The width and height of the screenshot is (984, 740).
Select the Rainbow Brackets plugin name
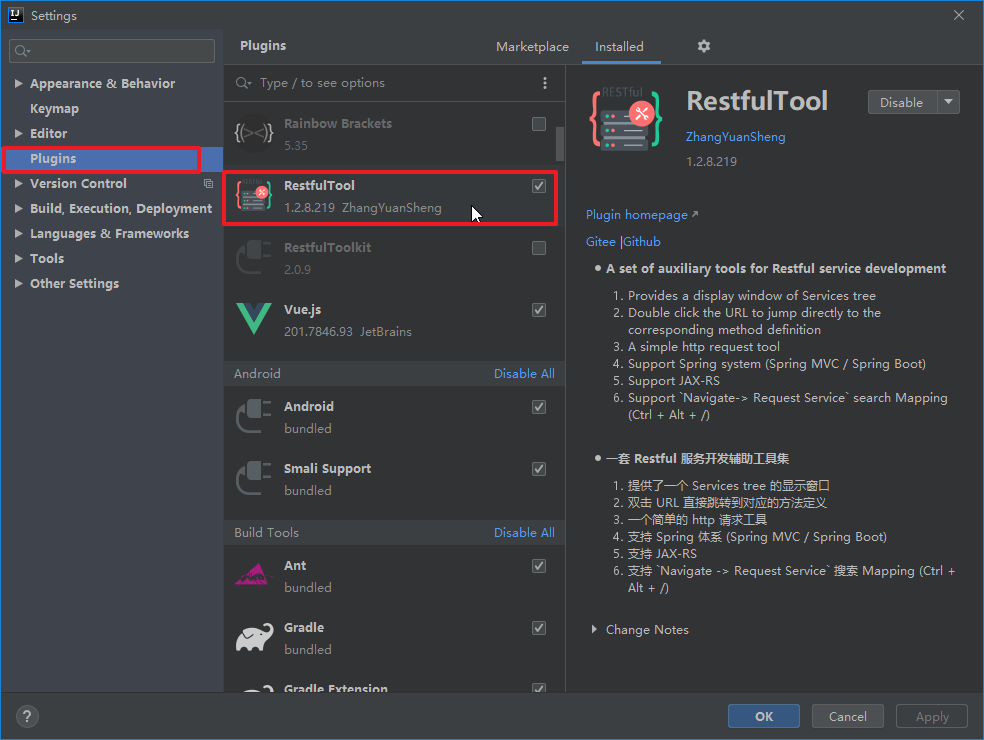pyautogui.click(x=338, y=124)
